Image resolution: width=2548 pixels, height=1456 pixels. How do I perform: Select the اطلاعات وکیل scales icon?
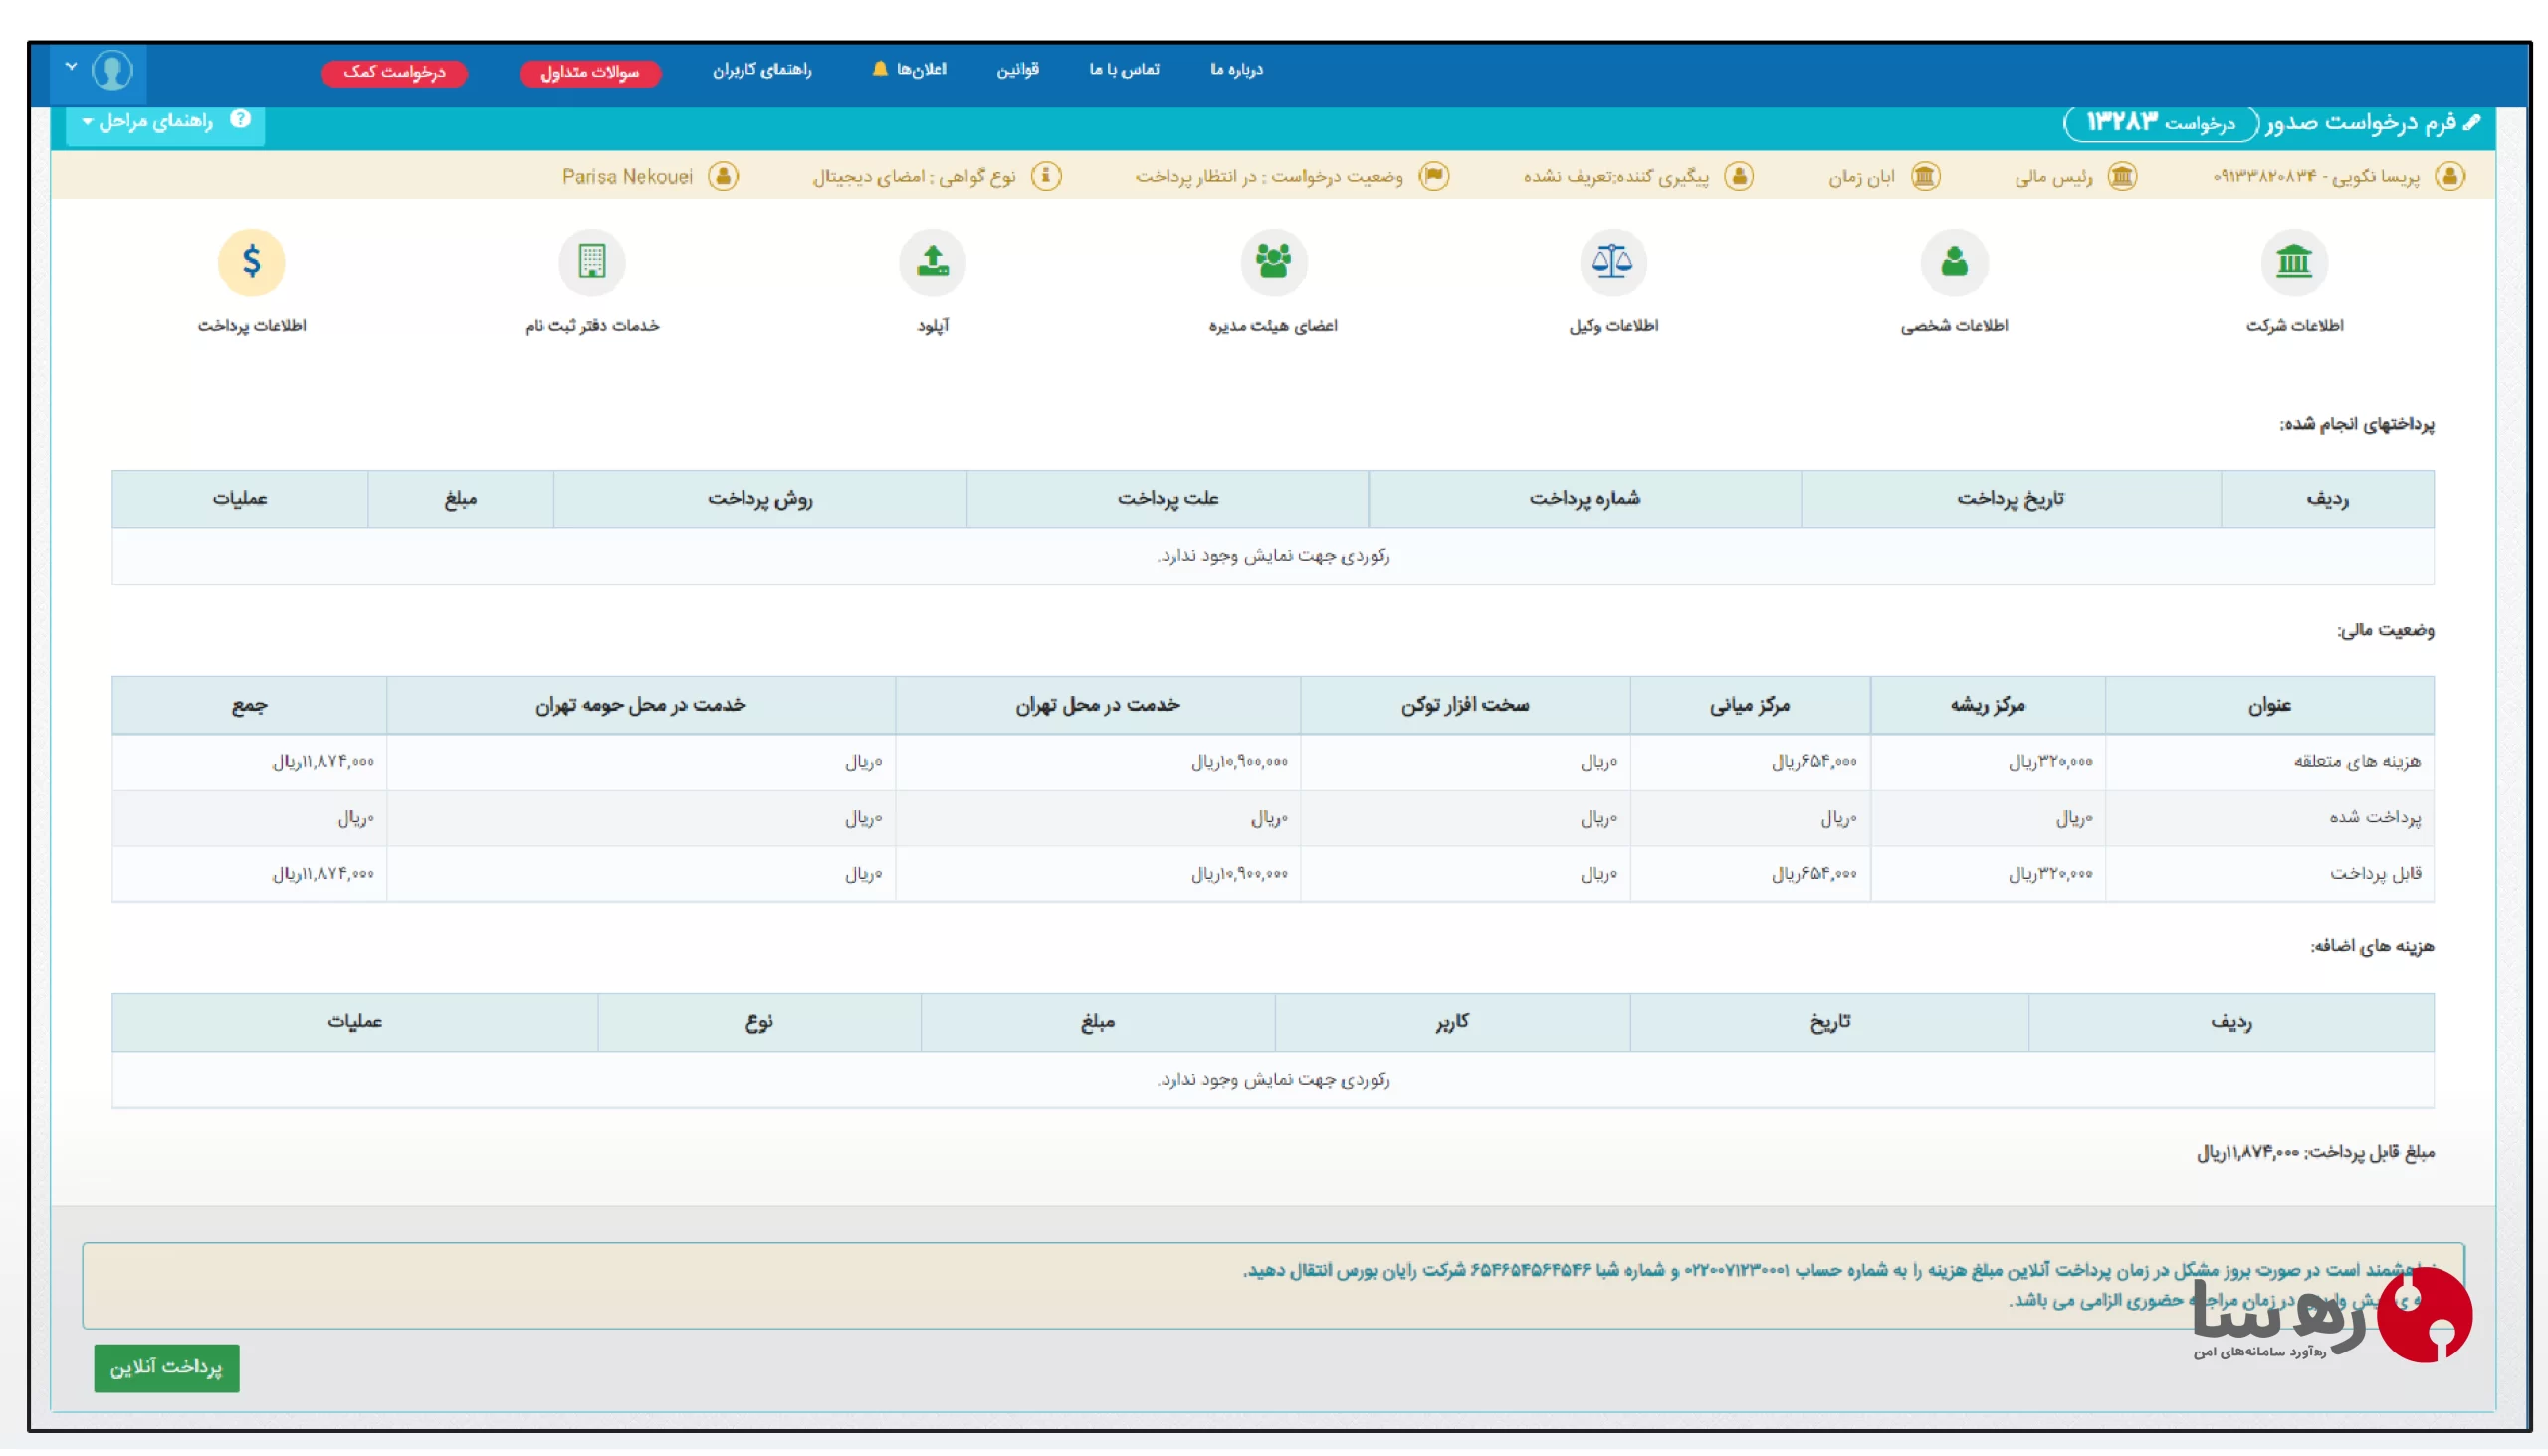[1612, 262]
